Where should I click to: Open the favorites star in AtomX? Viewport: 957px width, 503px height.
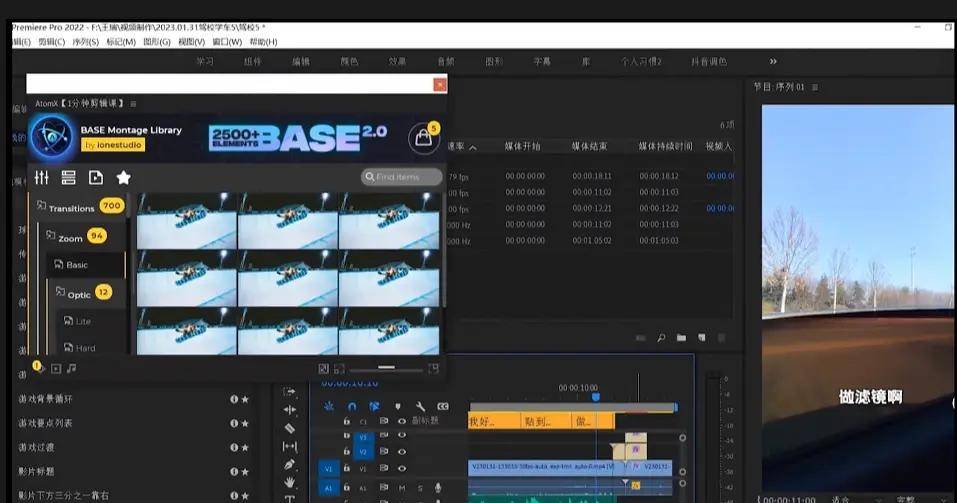pos(123,178)
